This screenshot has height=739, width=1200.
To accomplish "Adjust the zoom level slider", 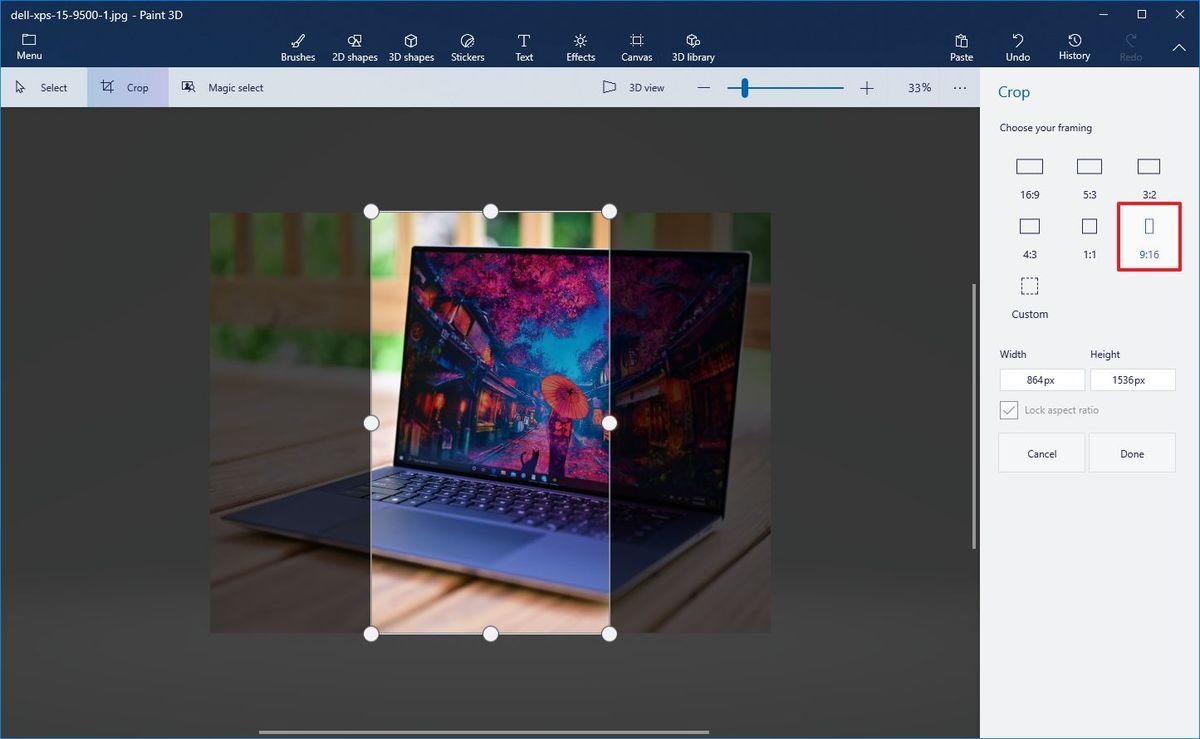I will pyautogui.click(x=743, y=87).
